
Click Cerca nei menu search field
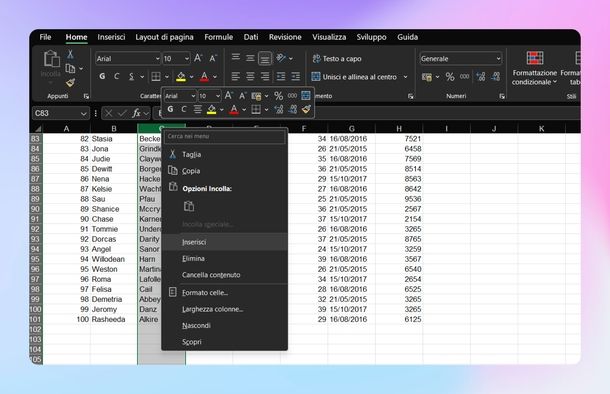coord(224,137)
